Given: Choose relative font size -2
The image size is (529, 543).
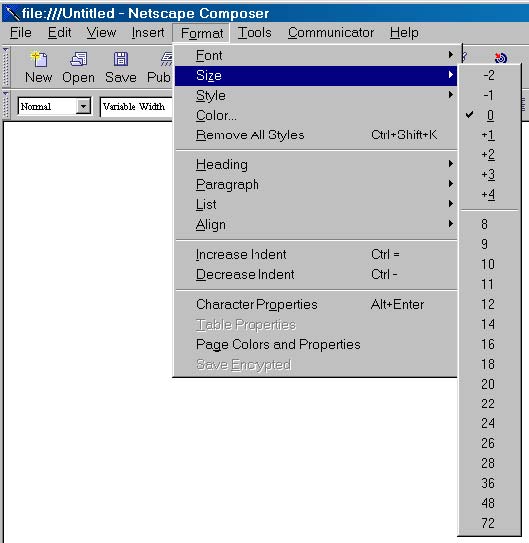Looking at the screenshot, I should pyautogui.click(x=490, y=75).
